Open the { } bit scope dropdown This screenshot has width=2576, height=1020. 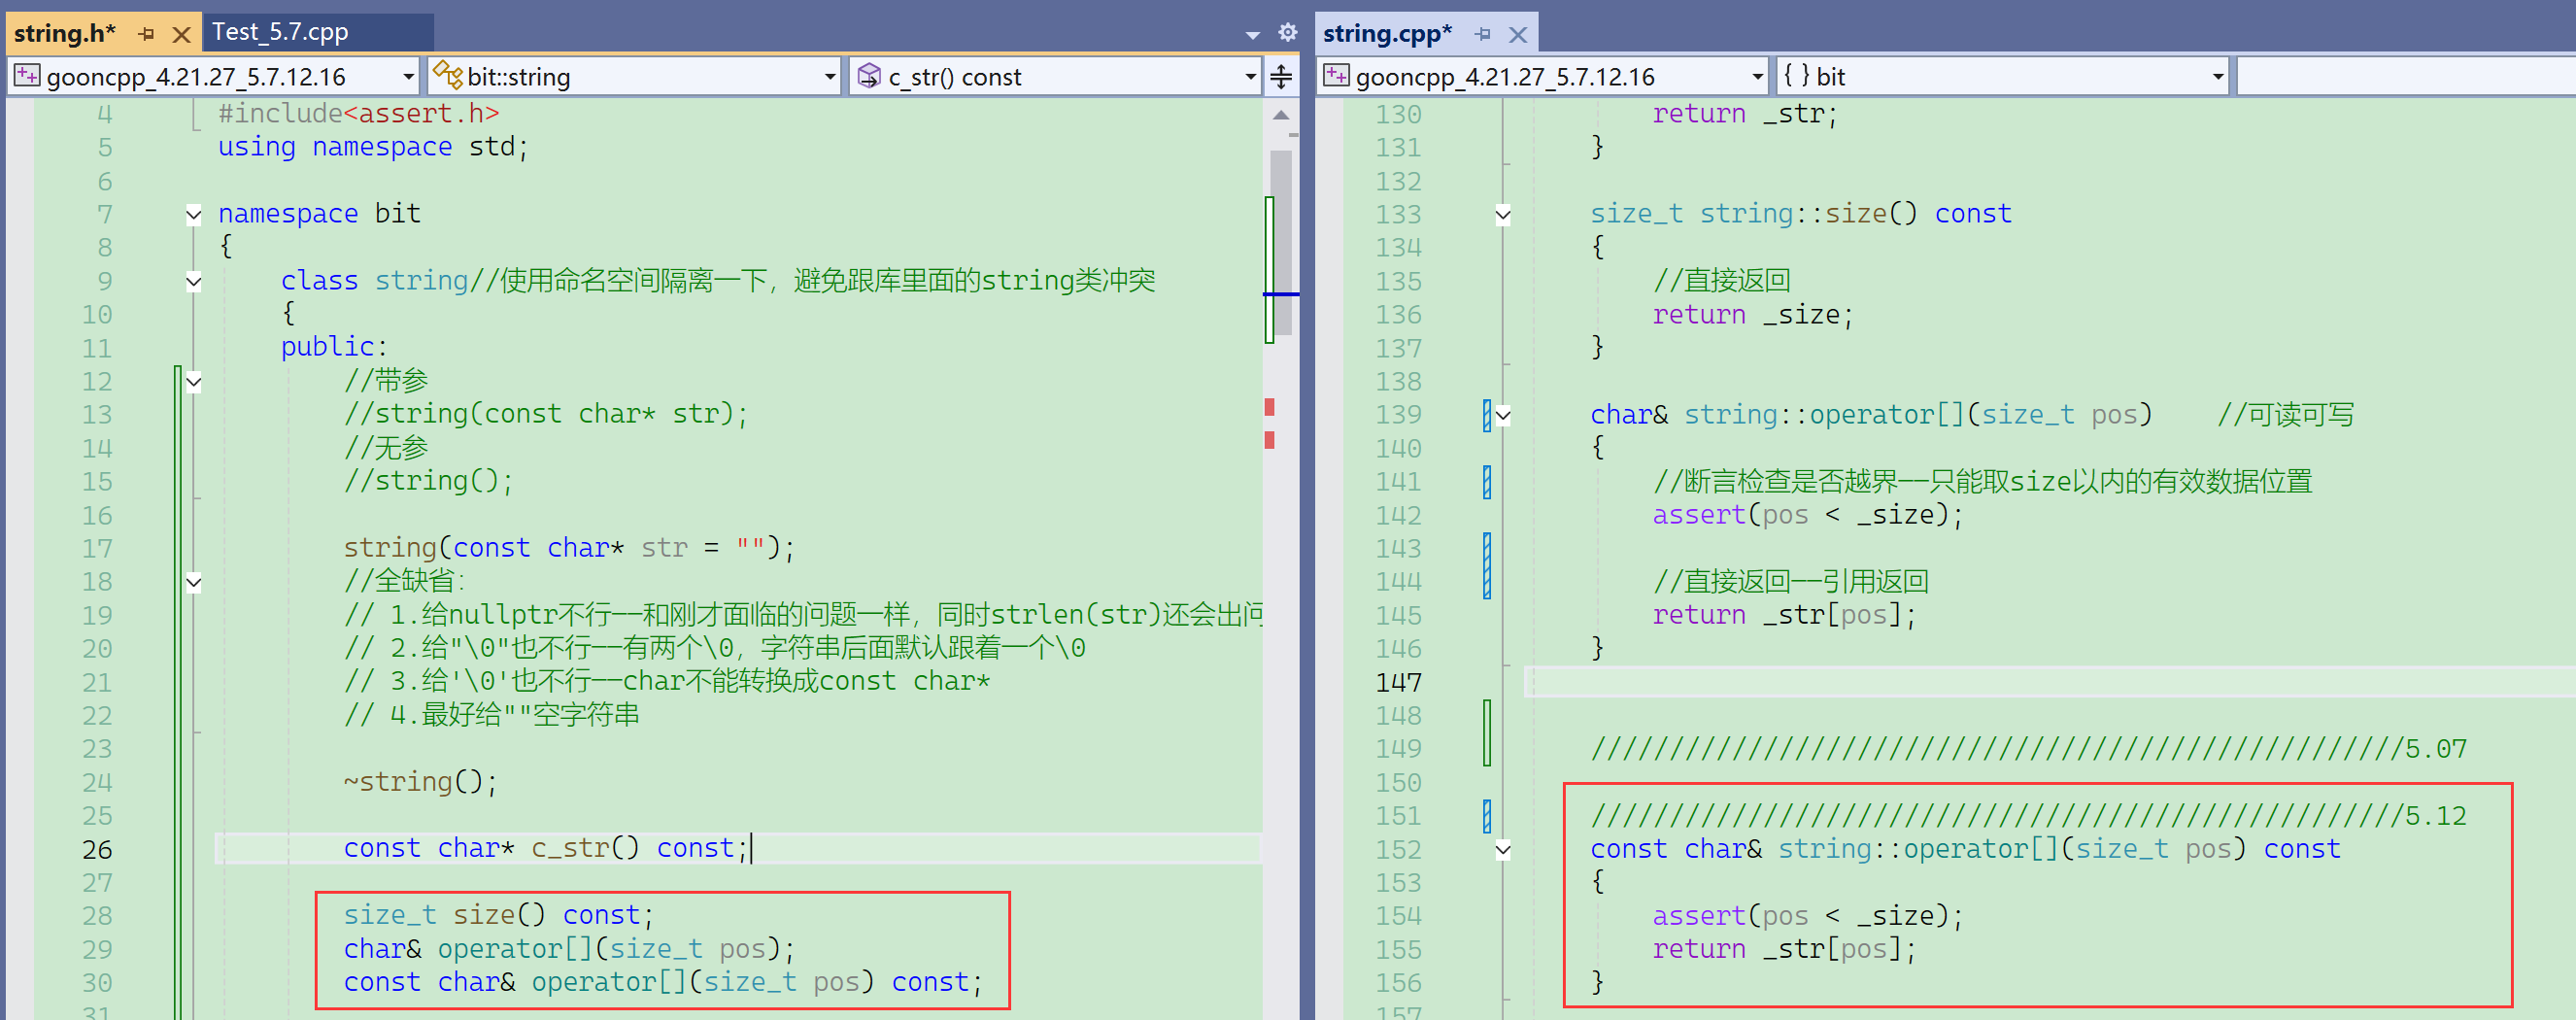point(2217,76)
